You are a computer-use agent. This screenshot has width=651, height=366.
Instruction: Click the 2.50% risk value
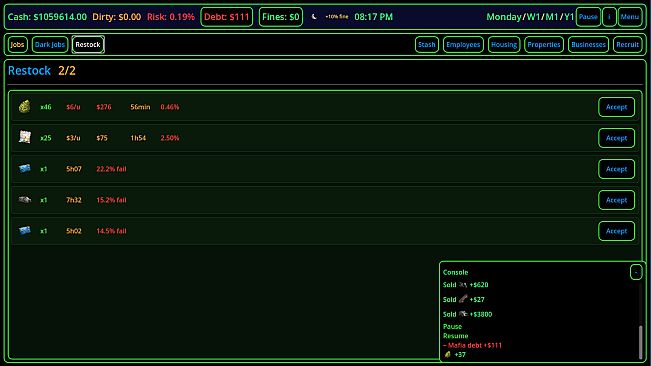170,138
